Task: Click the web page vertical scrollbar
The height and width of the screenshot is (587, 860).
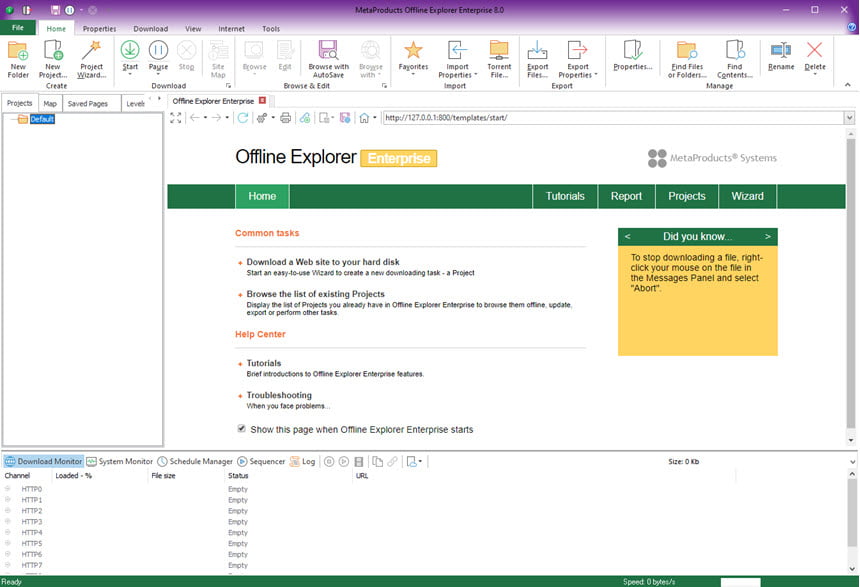Action: point(851,285)
